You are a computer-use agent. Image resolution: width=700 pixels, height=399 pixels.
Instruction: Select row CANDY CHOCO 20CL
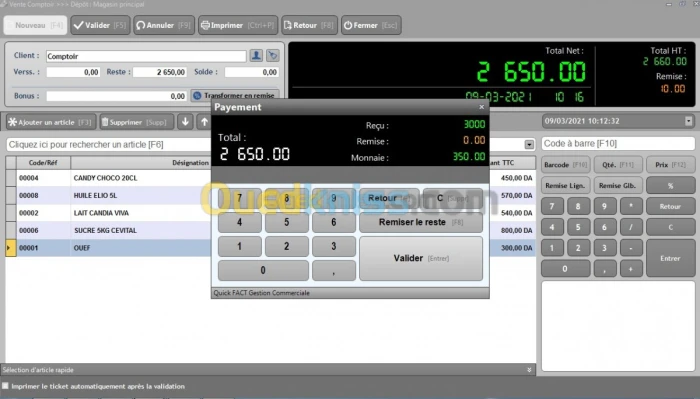click(x=270, y=178)
